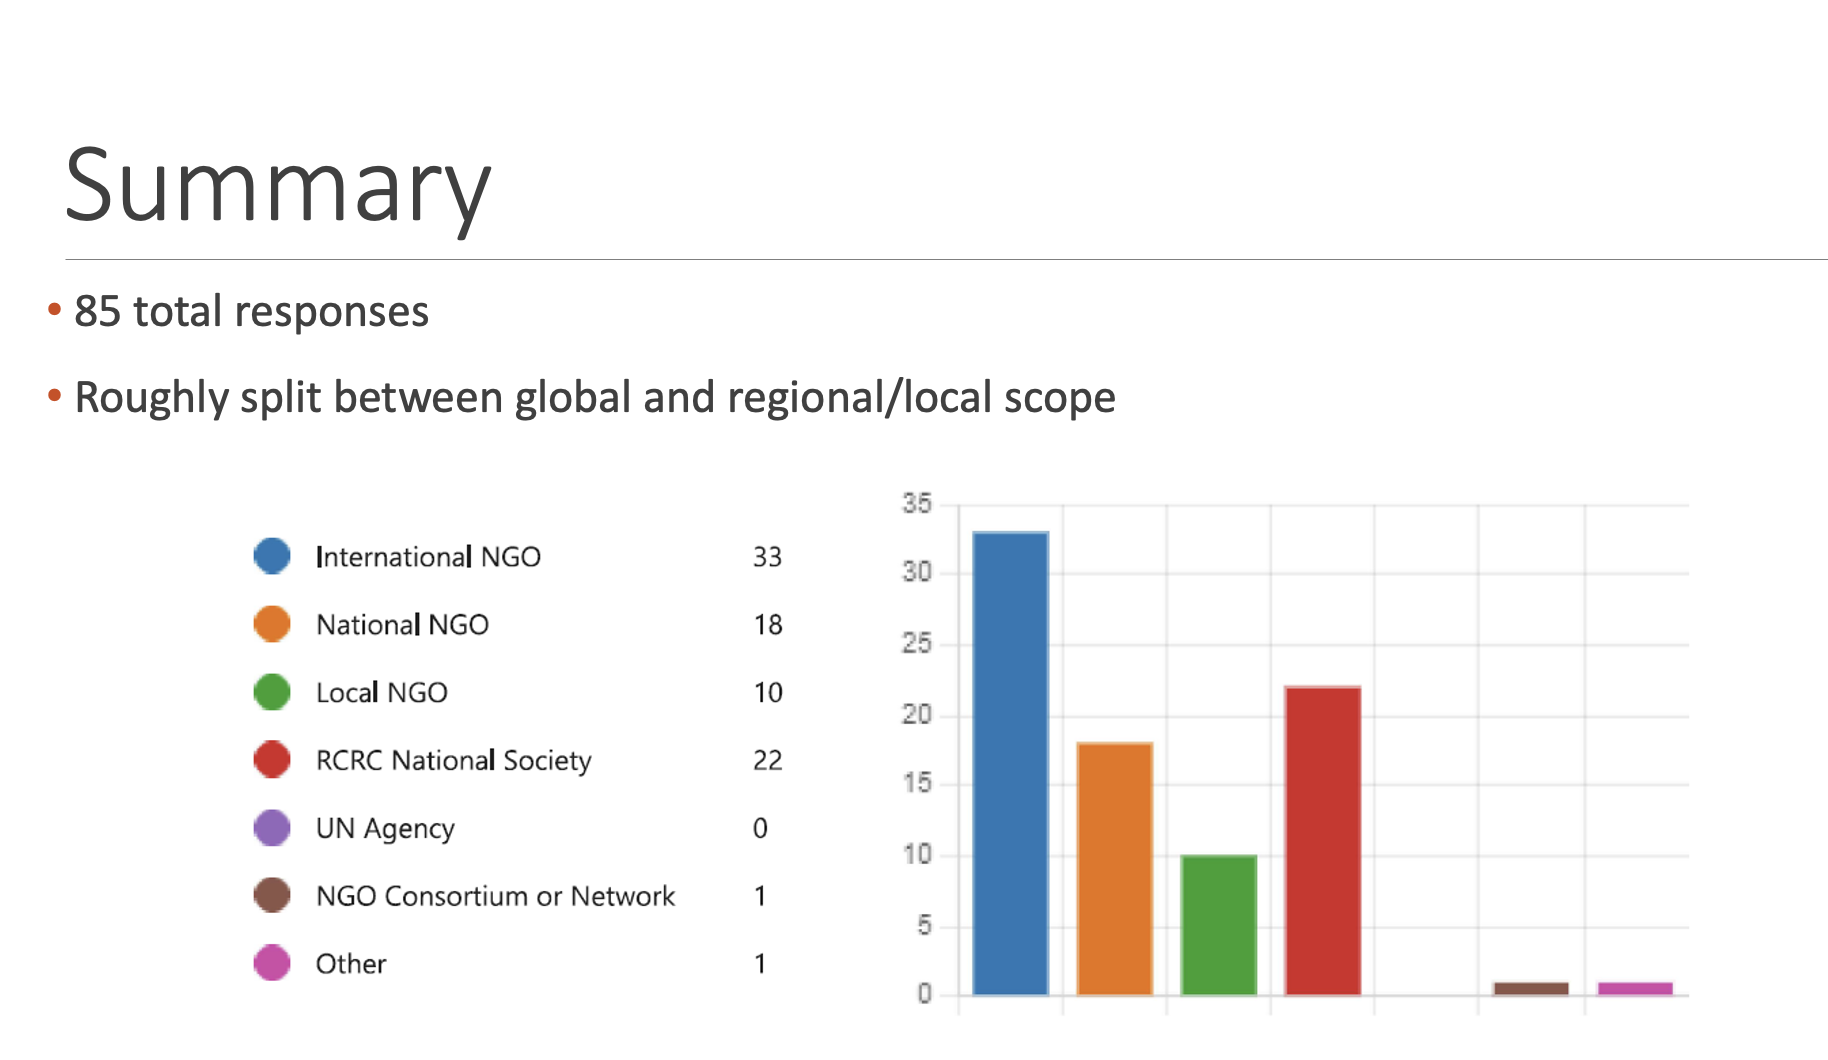1828x1060 pixels.
Task: Click the pink Other legend dot
Action: click(272, 963)
